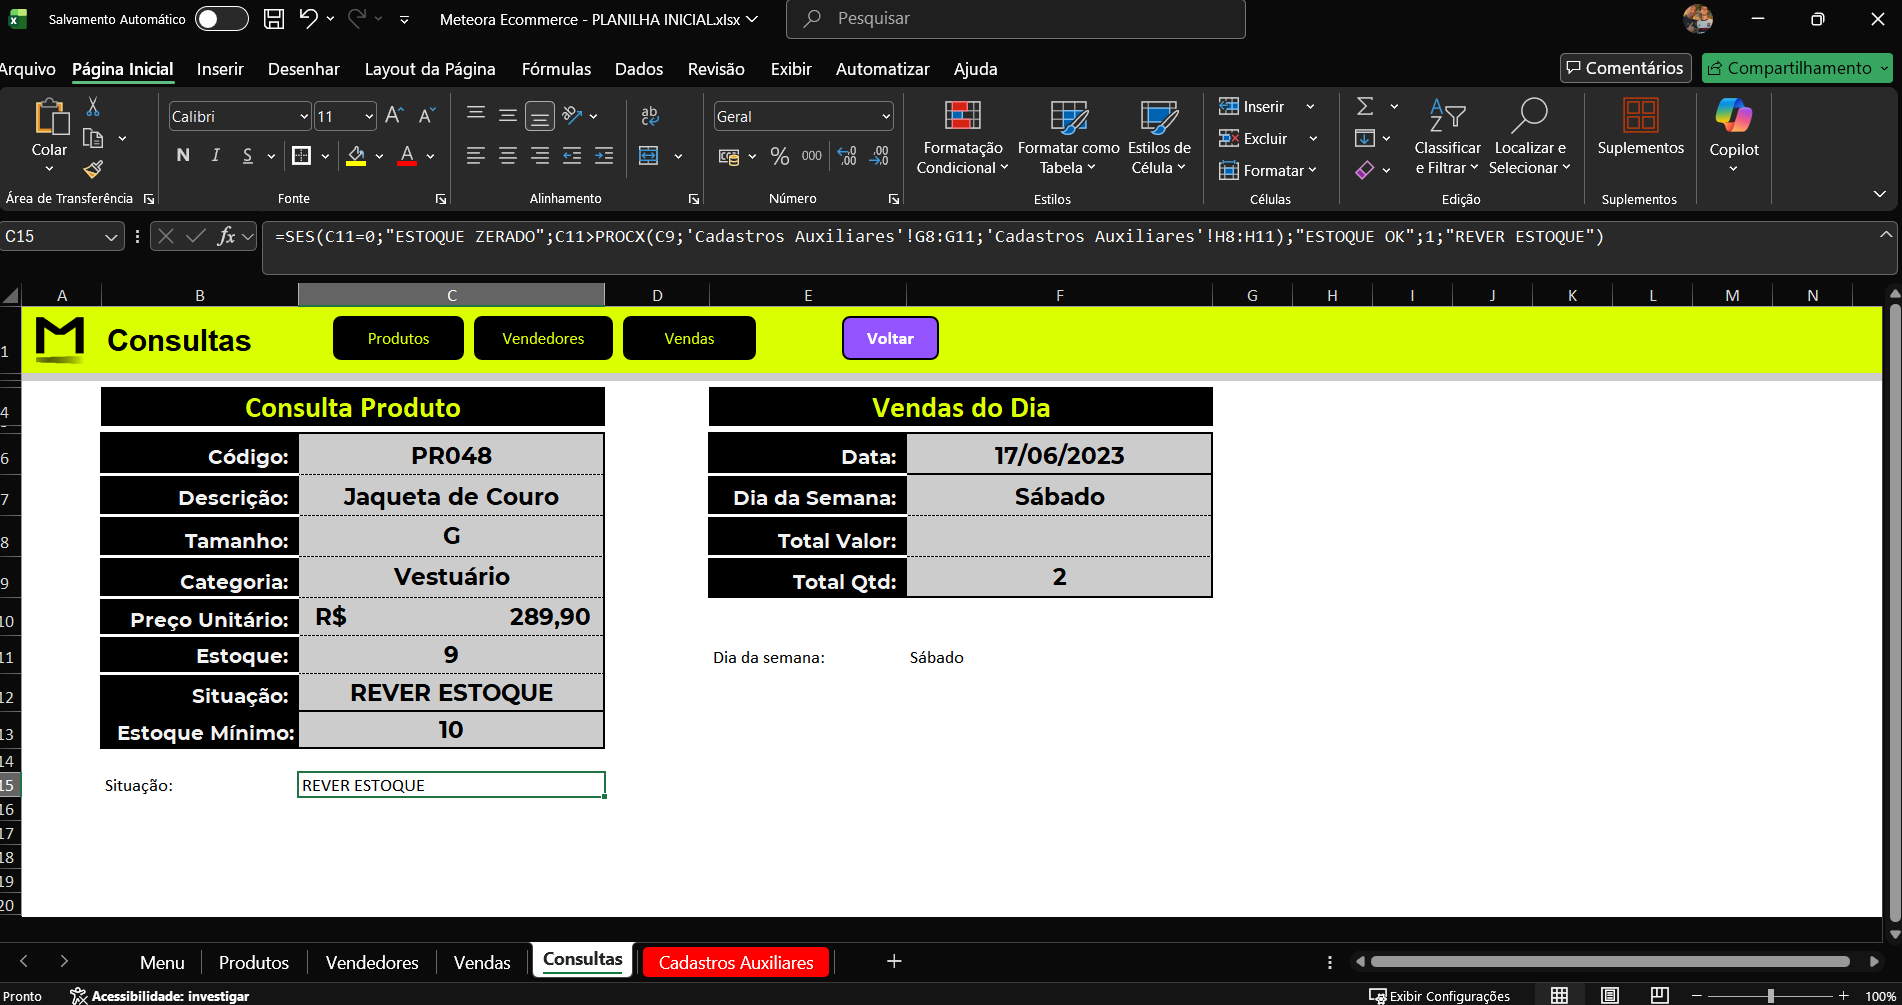Merge and center the selected cells
Viewport: 1902px width, 1005px height.
tap(649, 155)
